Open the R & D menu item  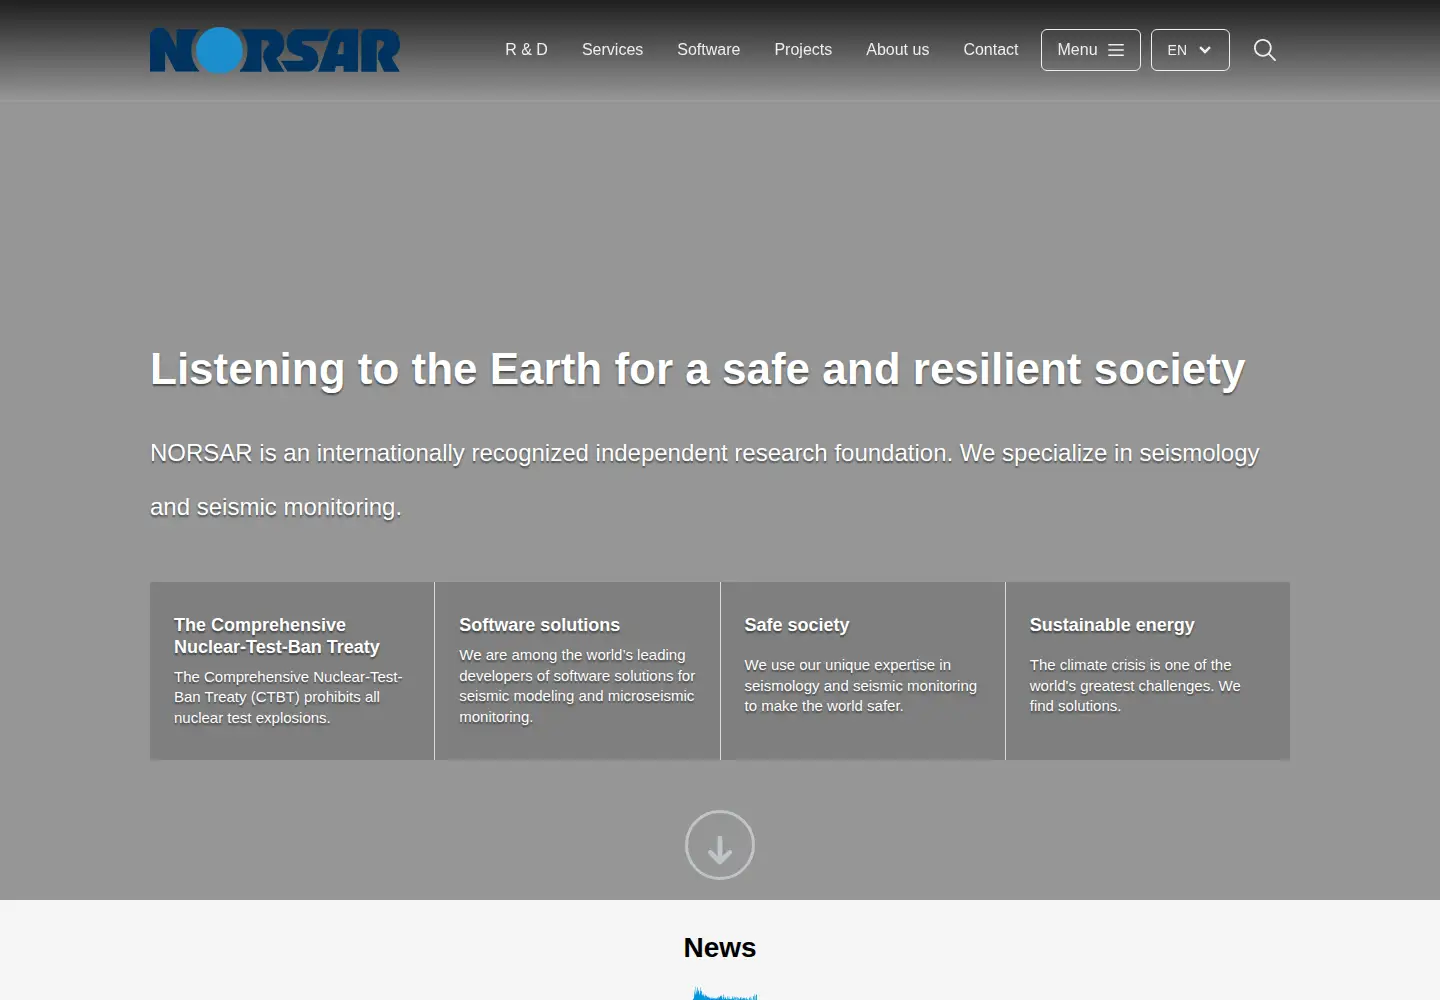click(526, 50)
